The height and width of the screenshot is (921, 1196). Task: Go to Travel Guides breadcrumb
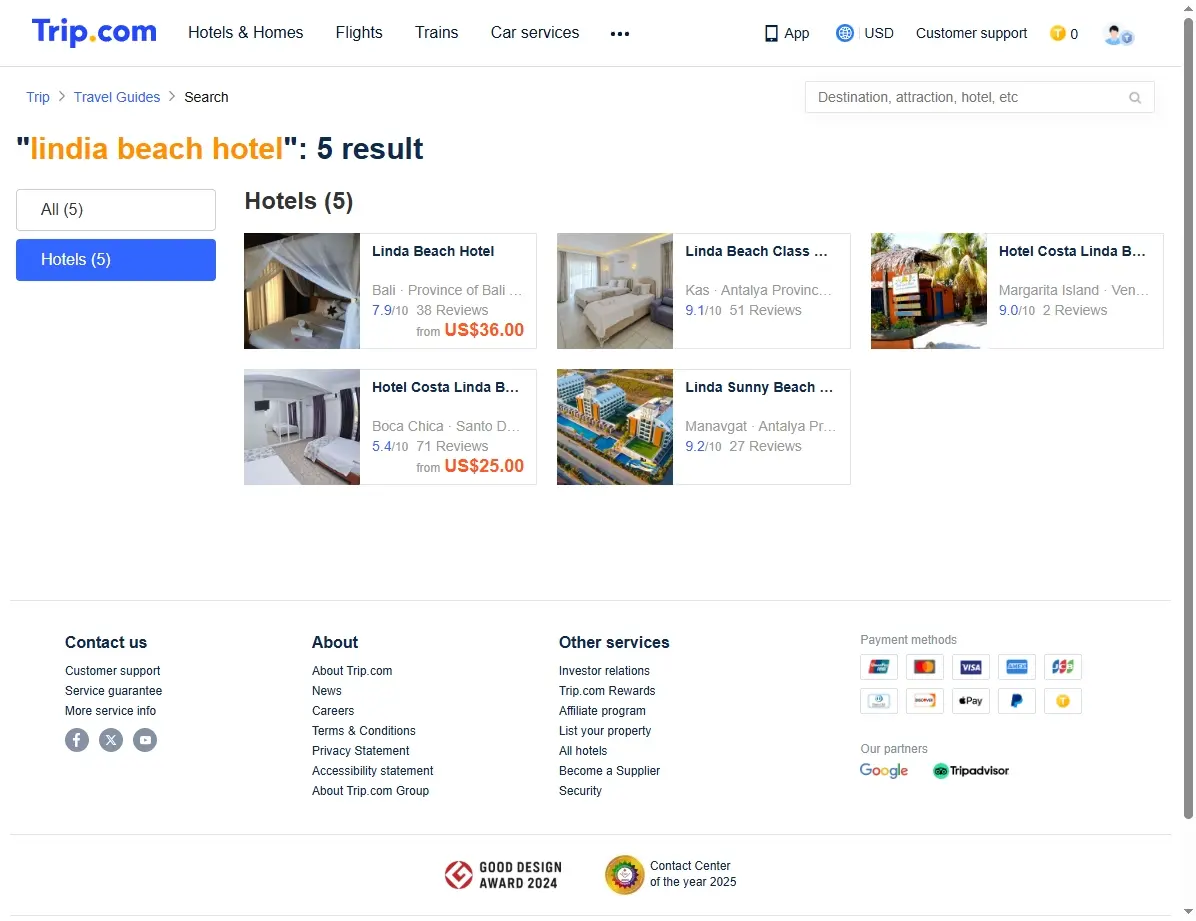(x=117, y=97)
